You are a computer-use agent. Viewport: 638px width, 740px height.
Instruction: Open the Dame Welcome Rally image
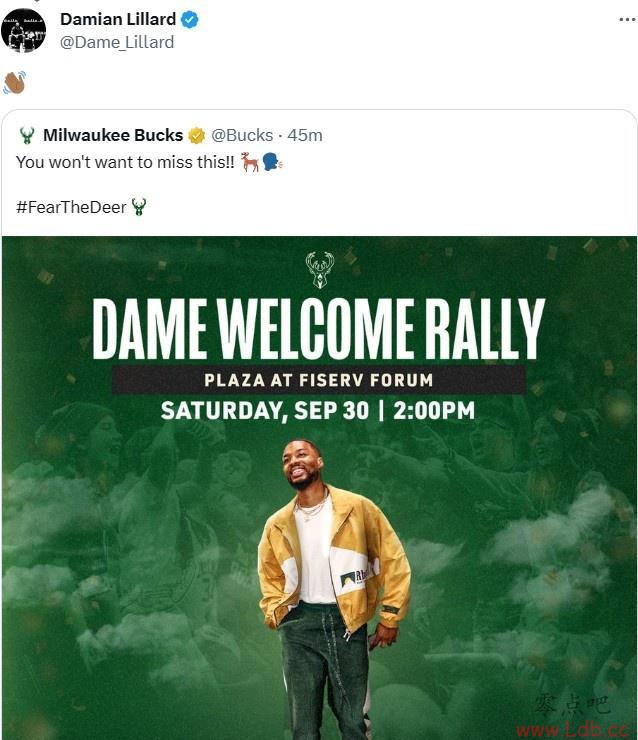(x=319, y=488)
